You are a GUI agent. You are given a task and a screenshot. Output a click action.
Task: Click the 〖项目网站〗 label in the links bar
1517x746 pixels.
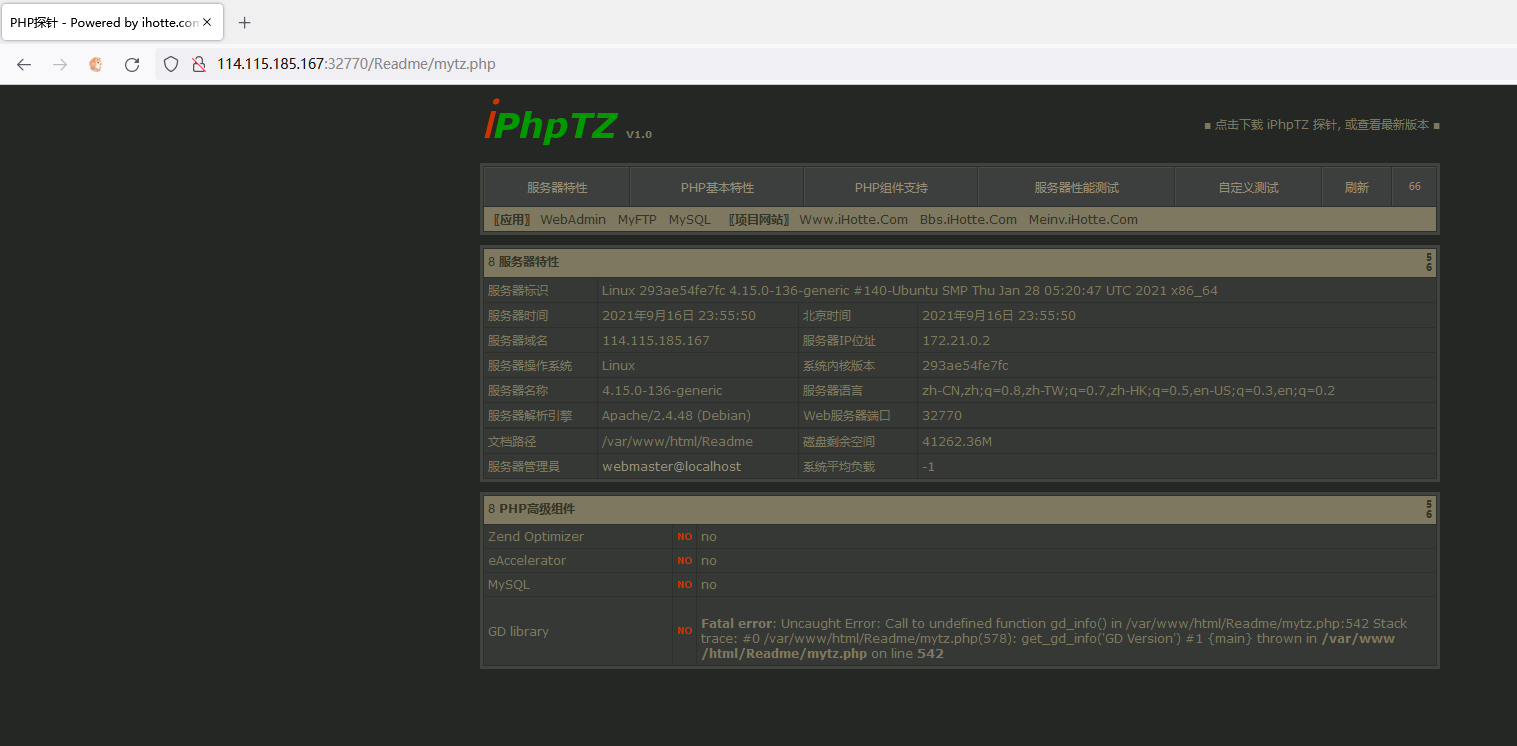pos(758,220)
